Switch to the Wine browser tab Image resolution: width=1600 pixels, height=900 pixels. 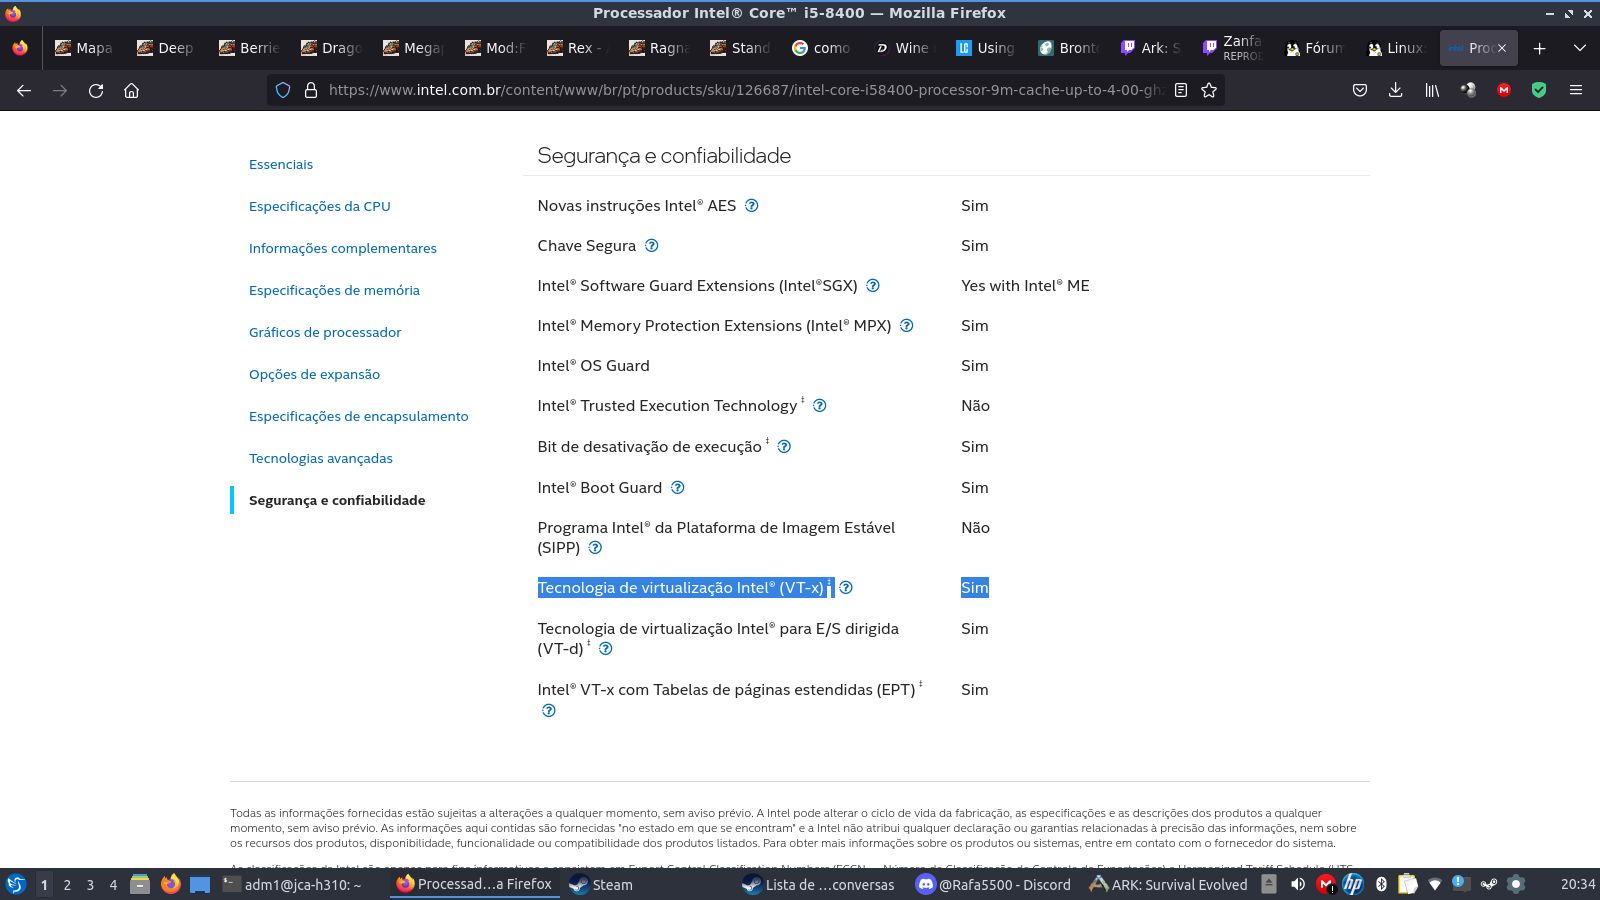[x=904, y=48]
